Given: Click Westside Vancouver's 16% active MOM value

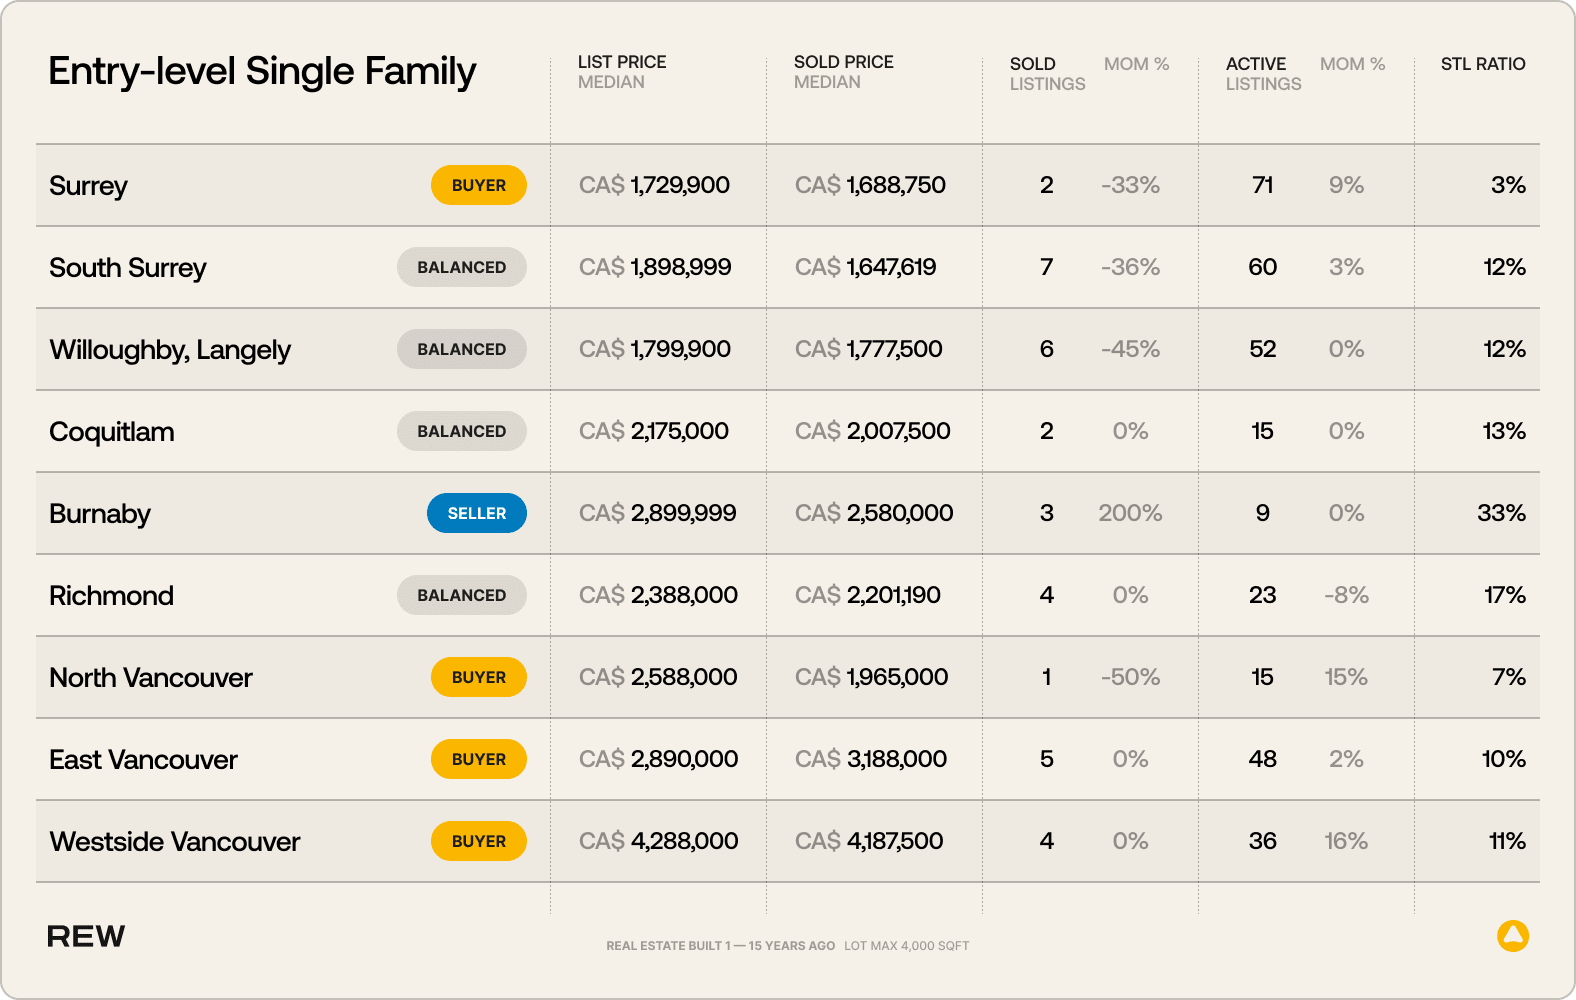Looking at the screenshot, I should pos(1346,841).
